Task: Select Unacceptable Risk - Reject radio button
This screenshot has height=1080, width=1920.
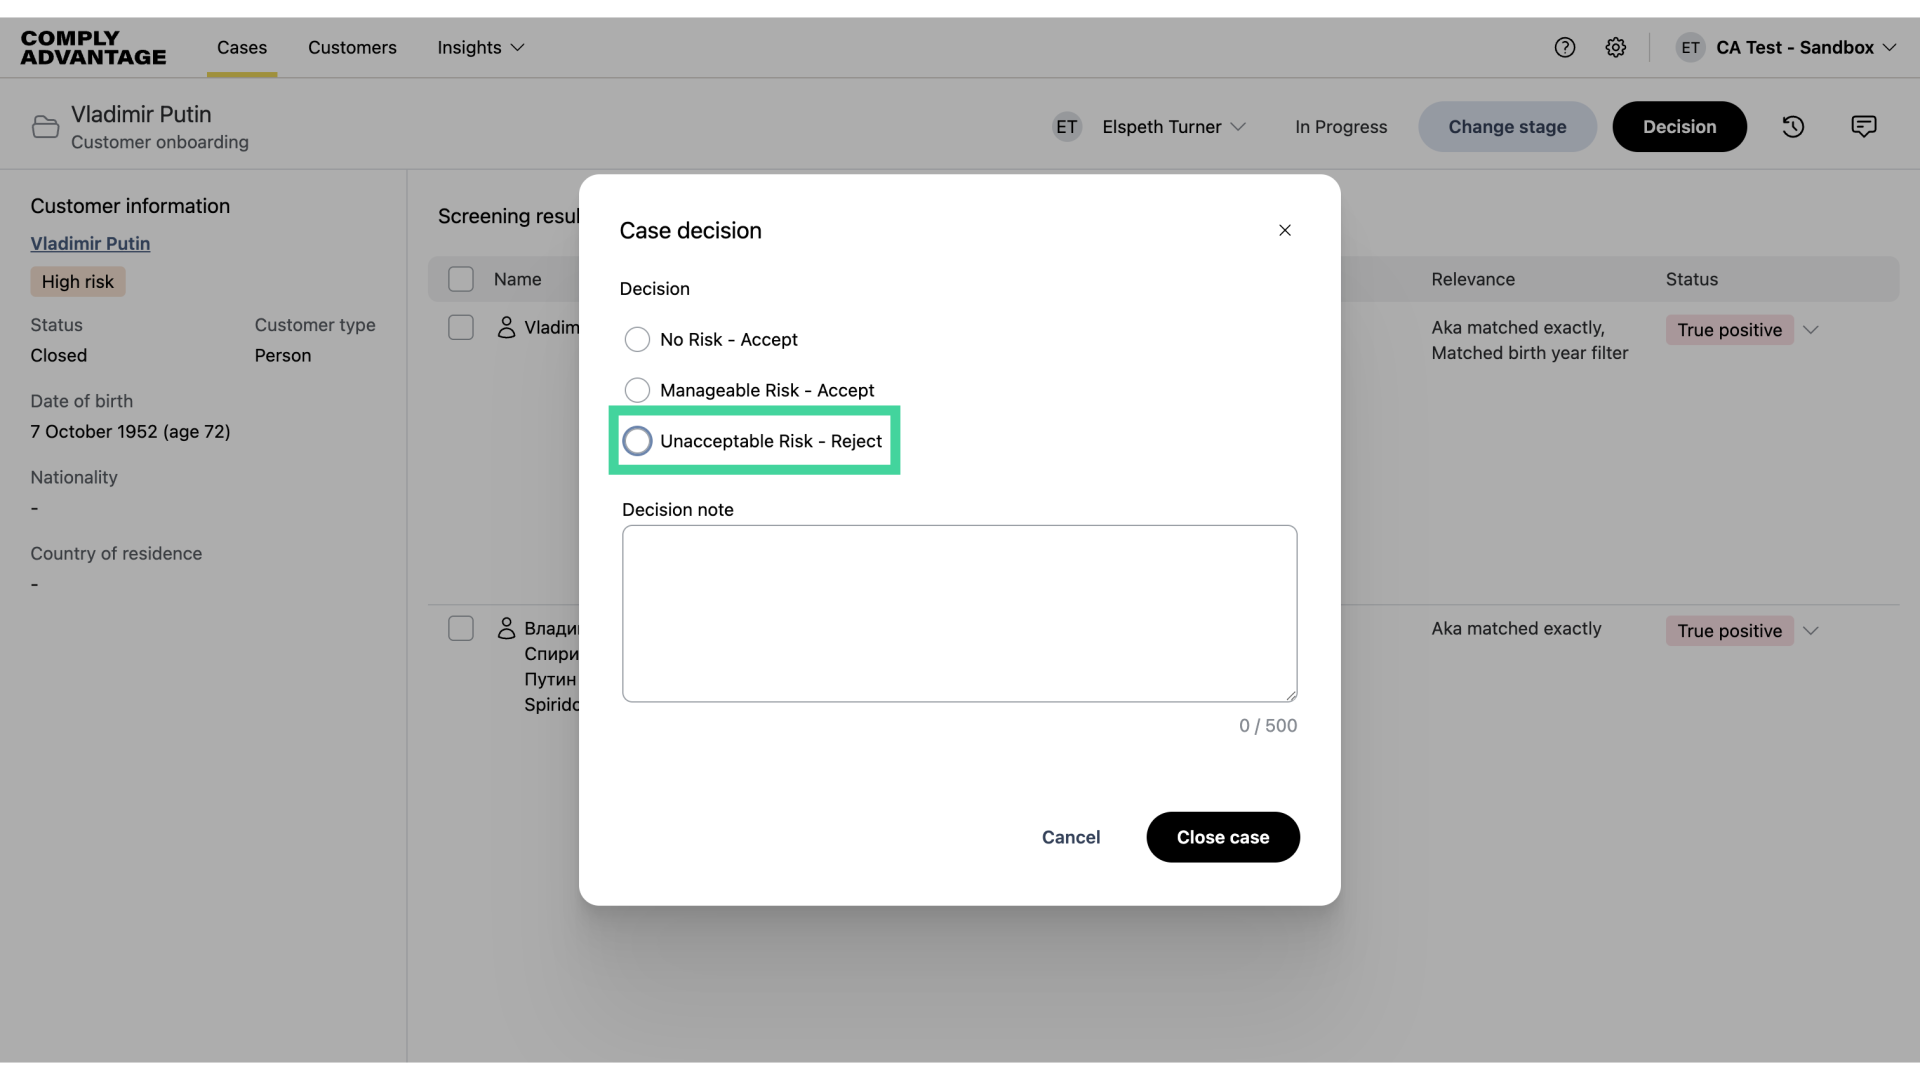Action: pos(637,441)
